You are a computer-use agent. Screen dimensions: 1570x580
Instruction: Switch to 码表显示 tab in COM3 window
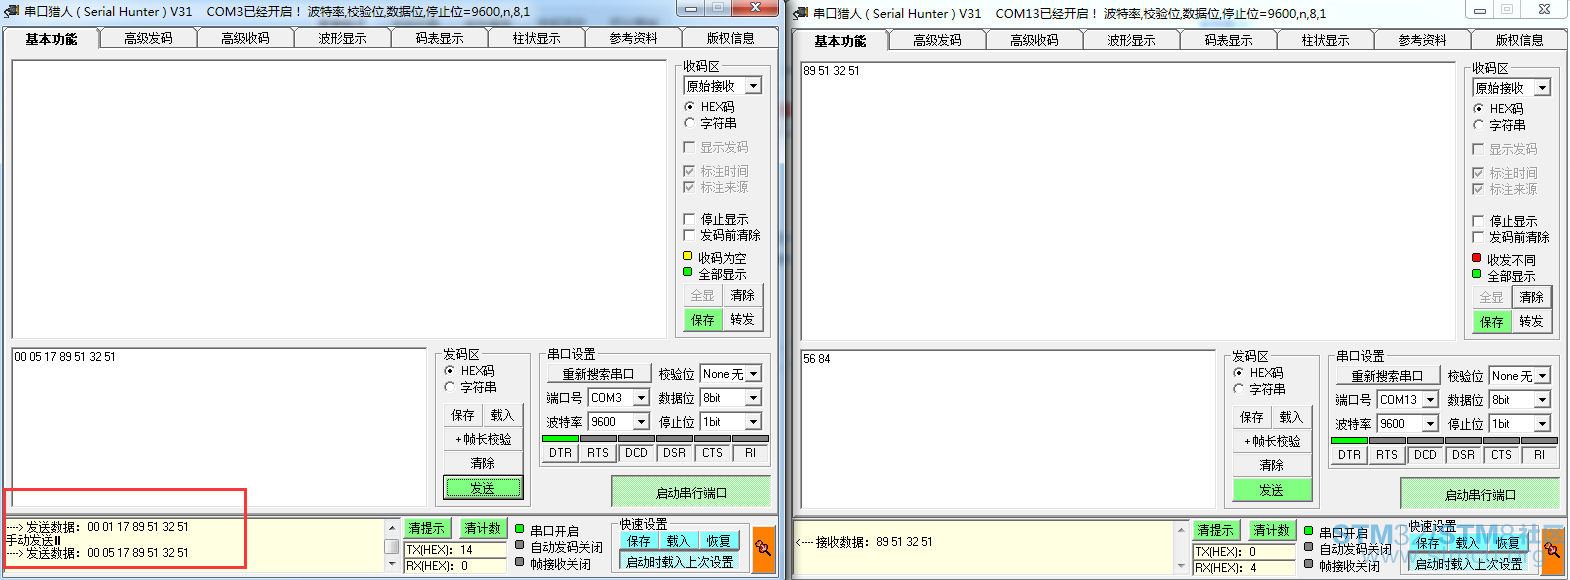coord(439,38)
